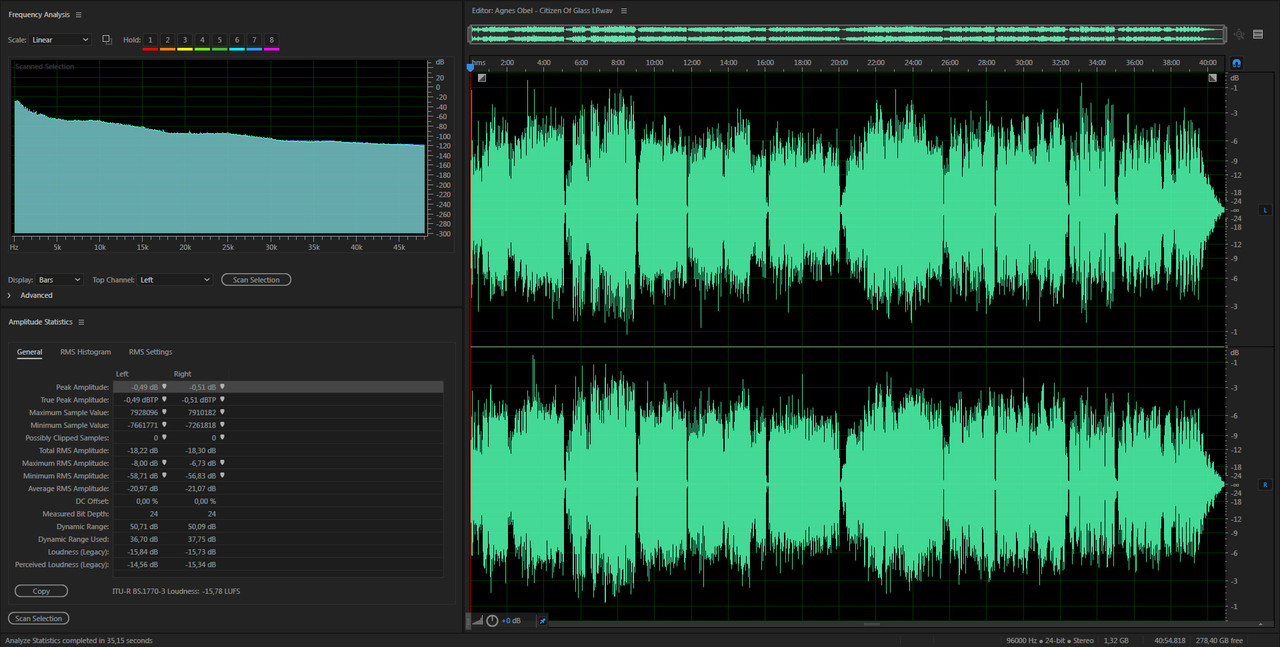This screenshot has height=647, width=1280.
Task: Switch to the RMS Settings tab
Action: point(150,352)
